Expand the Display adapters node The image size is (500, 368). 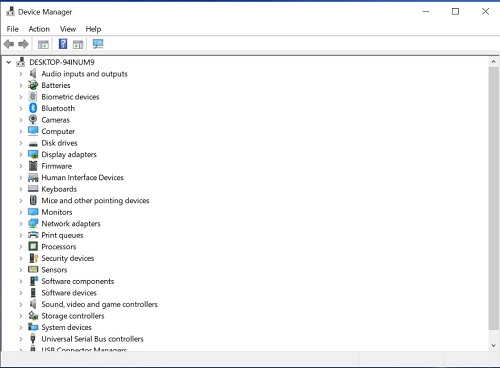pyautogui.click(x=21, y=154)
